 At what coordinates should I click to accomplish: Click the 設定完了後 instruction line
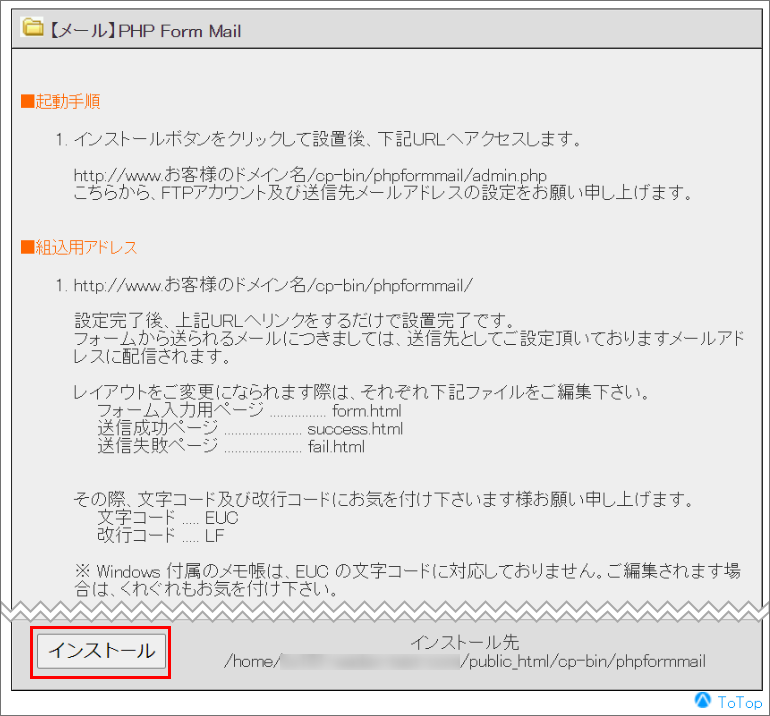tap(294, 321)
